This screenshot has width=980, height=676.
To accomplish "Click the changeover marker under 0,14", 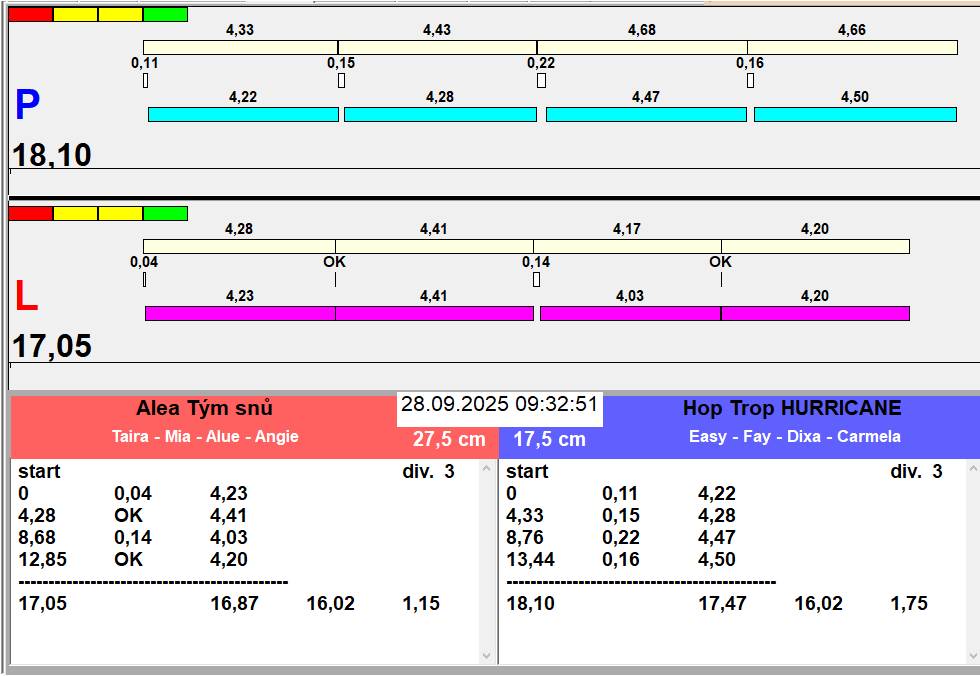I will (x=536, y=280).
